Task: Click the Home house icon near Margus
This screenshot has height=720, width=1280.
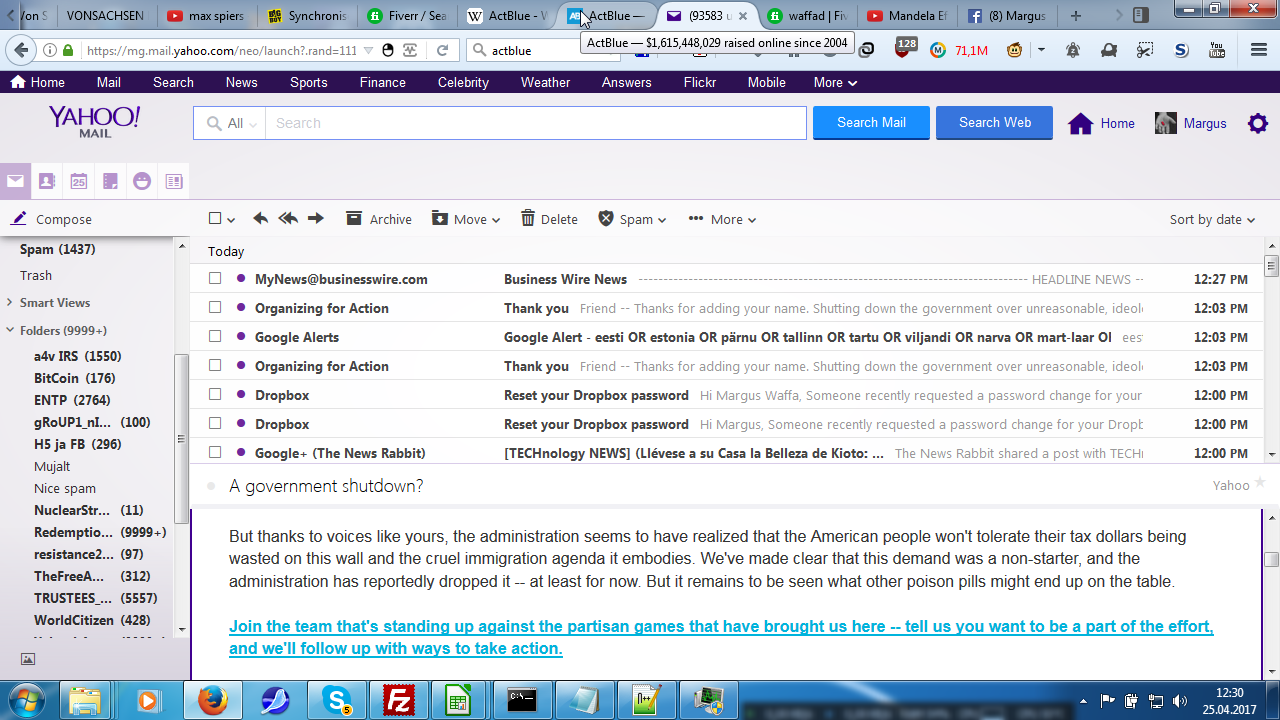Action: pos(1080,123)
